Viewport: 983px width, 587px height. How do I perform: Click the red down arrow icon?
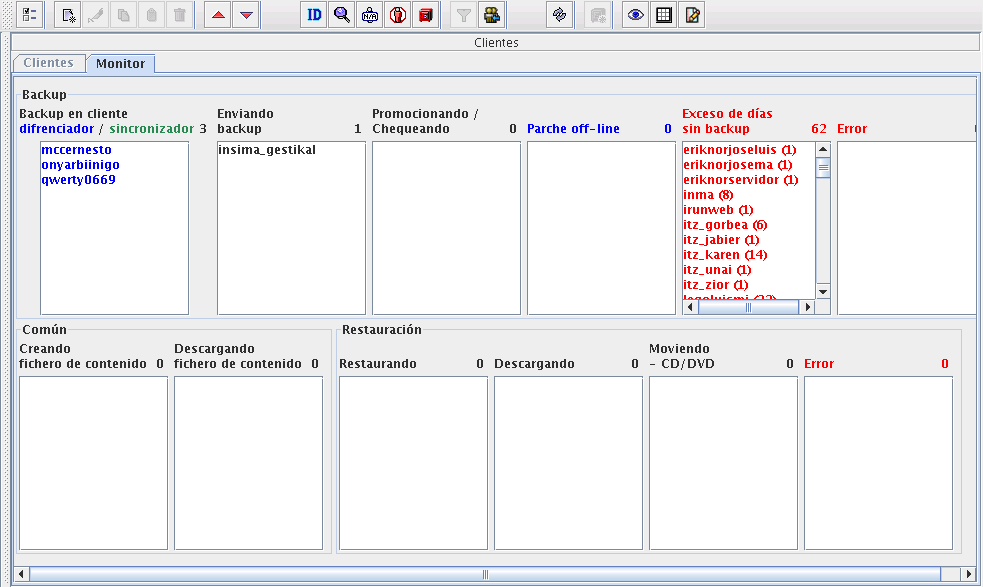246,15
